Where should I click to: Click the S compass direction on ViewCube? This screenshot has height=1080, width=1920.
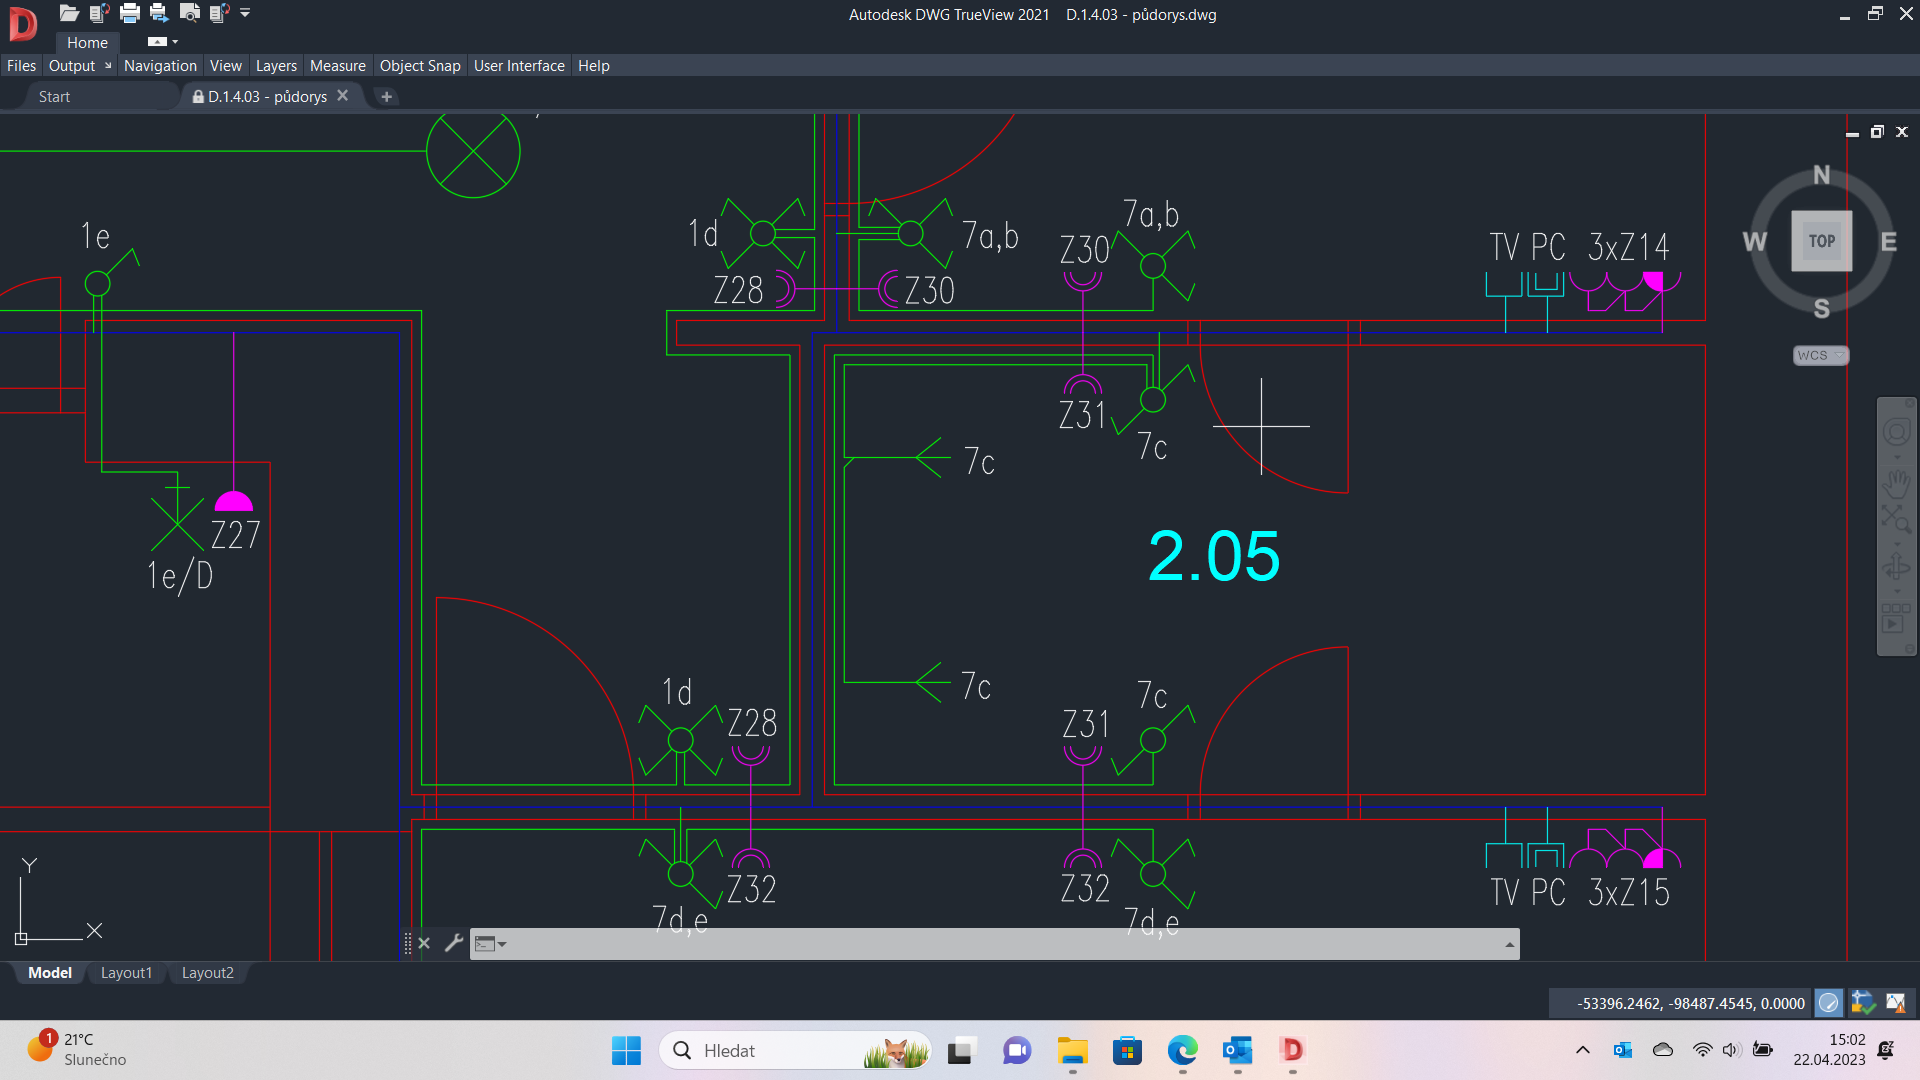pyautogui.click(x=1822, y=308)
